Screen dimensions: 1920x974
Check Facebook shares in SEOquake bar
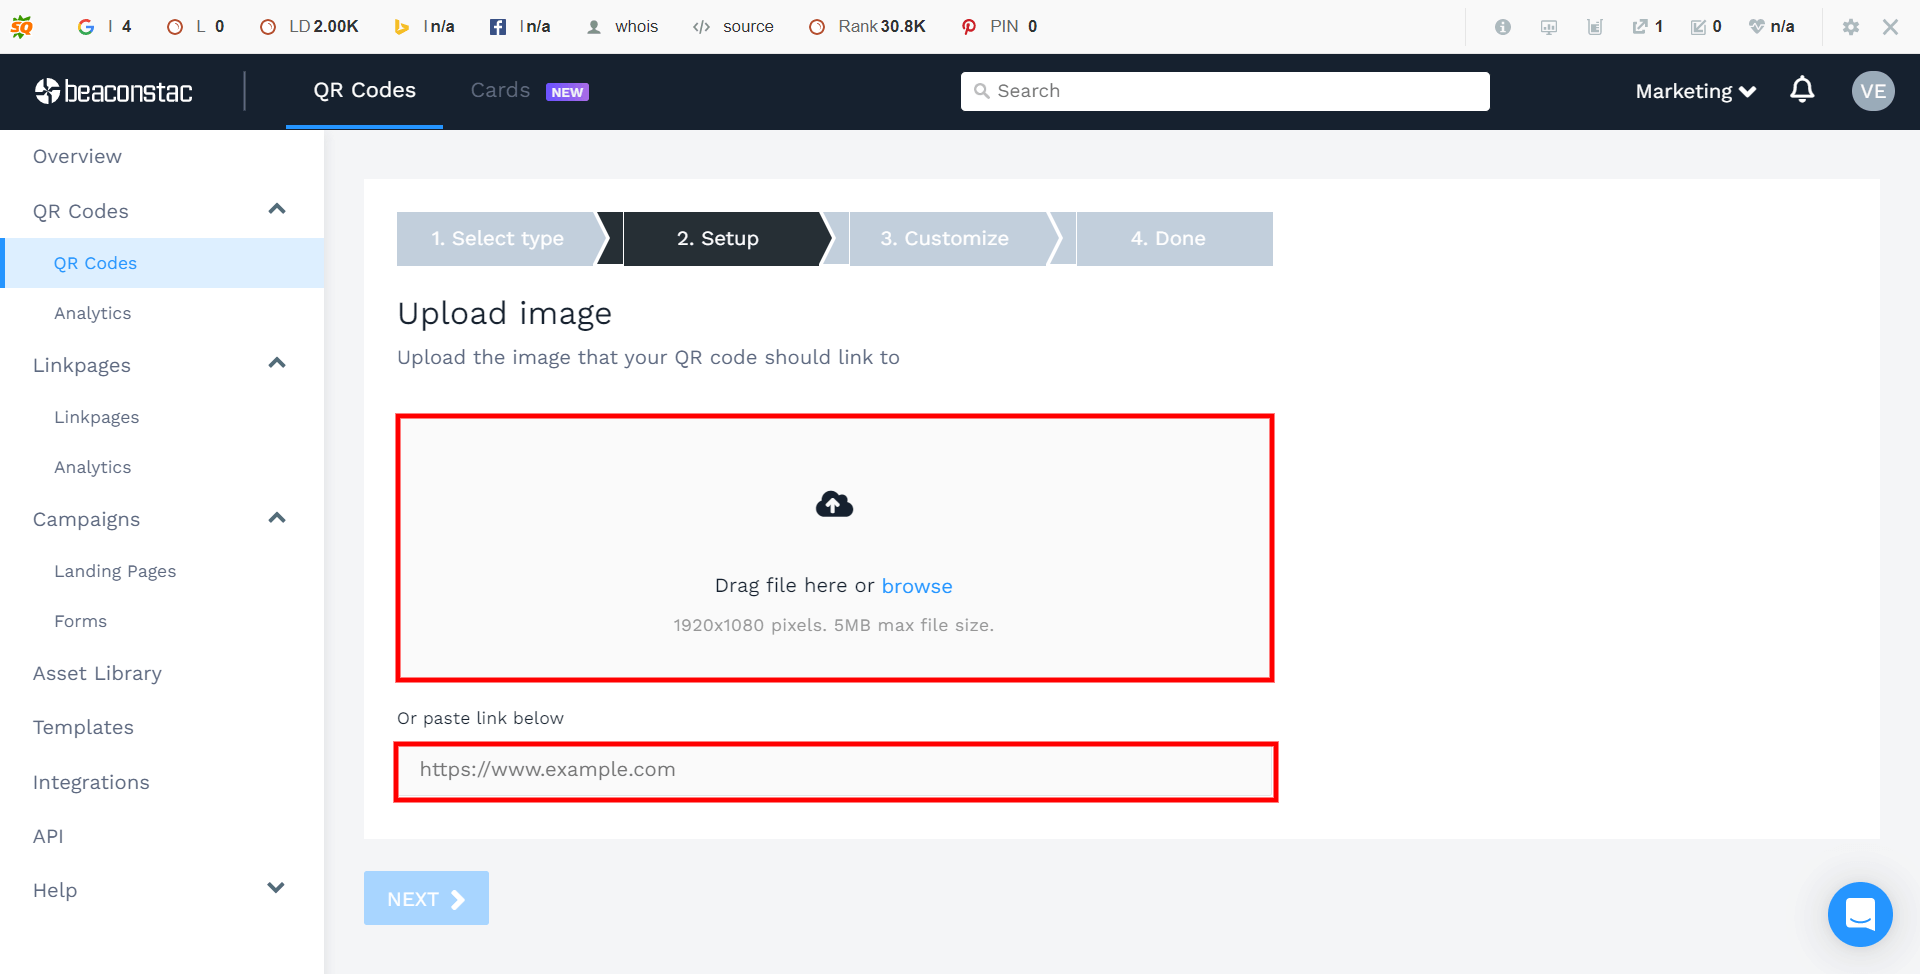[518, 26]
